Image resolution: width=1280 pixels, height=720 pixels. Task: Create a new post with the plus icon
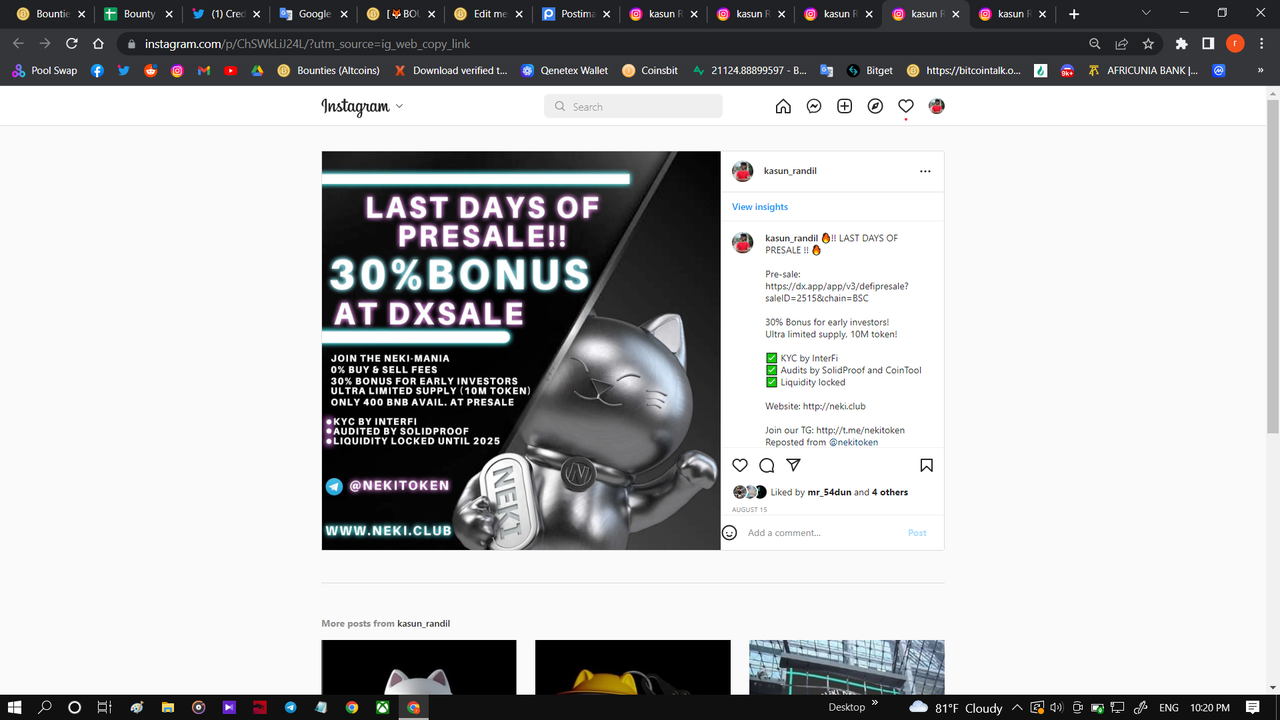[x=844, y=105]
